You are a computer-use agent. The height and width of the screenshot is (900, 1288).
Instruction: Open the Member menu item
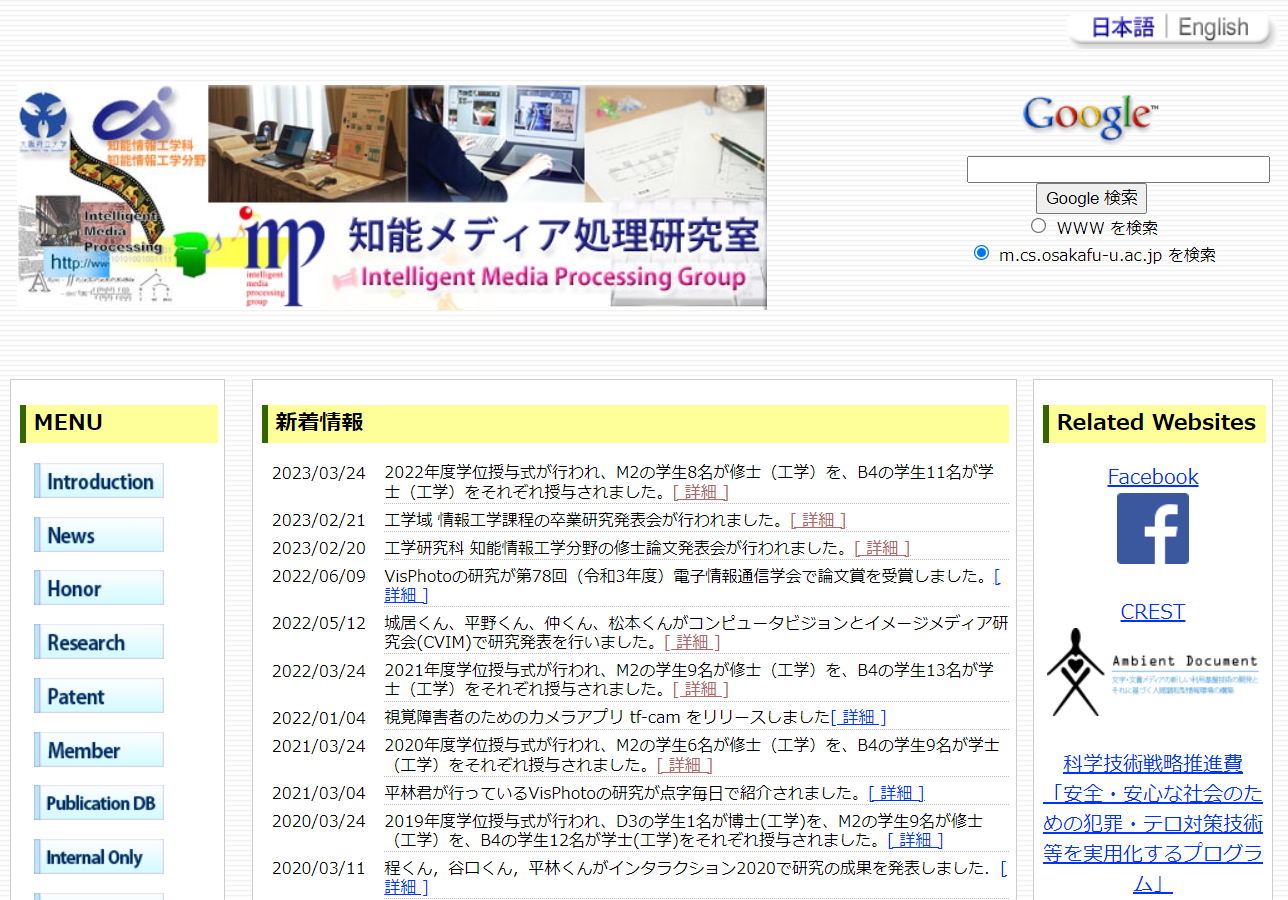[99, 750]
